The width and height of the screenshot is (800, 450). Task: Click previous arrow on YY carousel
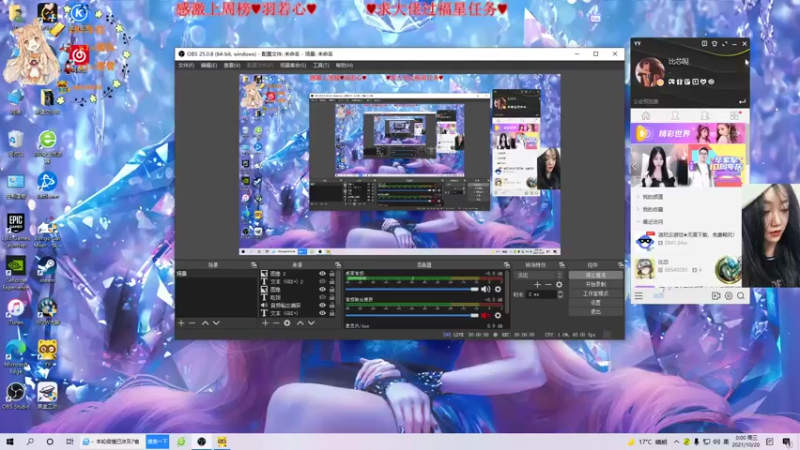(634, 166)
